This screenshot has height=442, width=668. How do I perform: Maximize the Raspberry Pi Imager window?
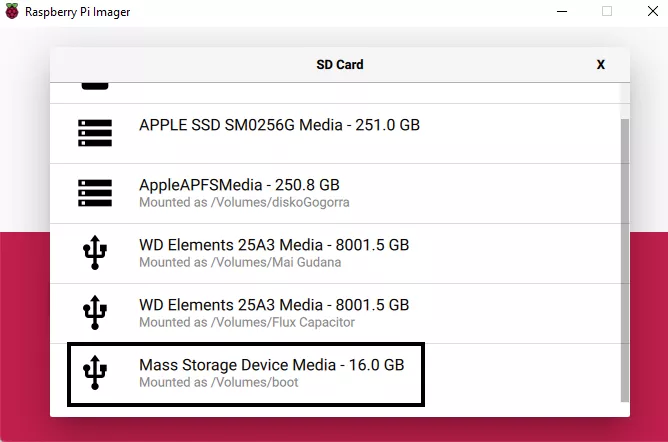(607, 11)
